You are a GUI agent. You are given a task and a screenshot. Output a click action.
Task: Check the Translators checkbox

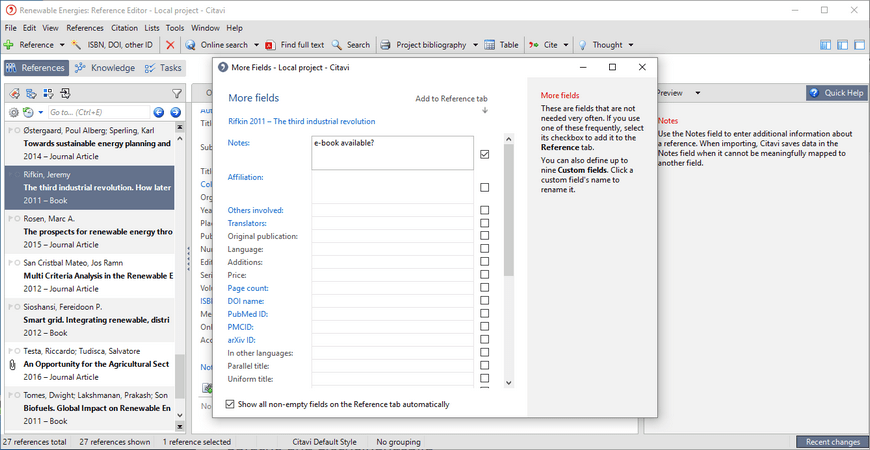tap(484, 223)
